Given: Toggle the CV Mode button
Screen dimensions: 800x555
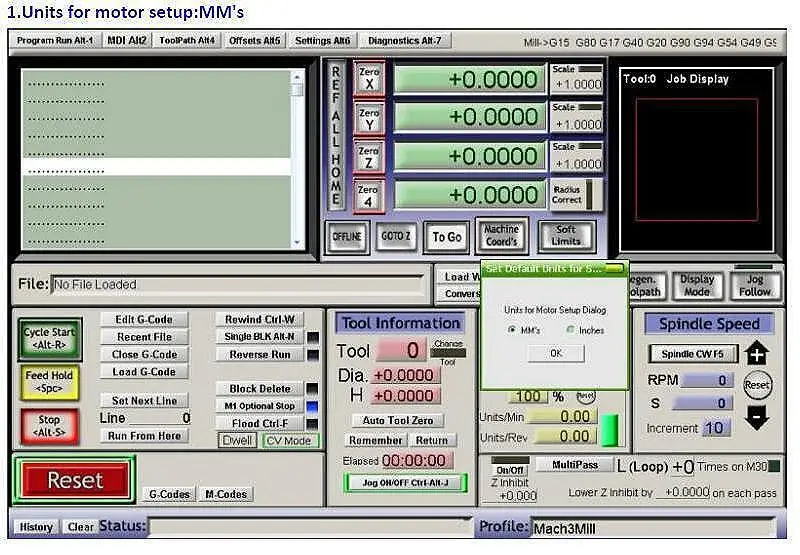Looking at the screenshot, I should coord(289,440).
